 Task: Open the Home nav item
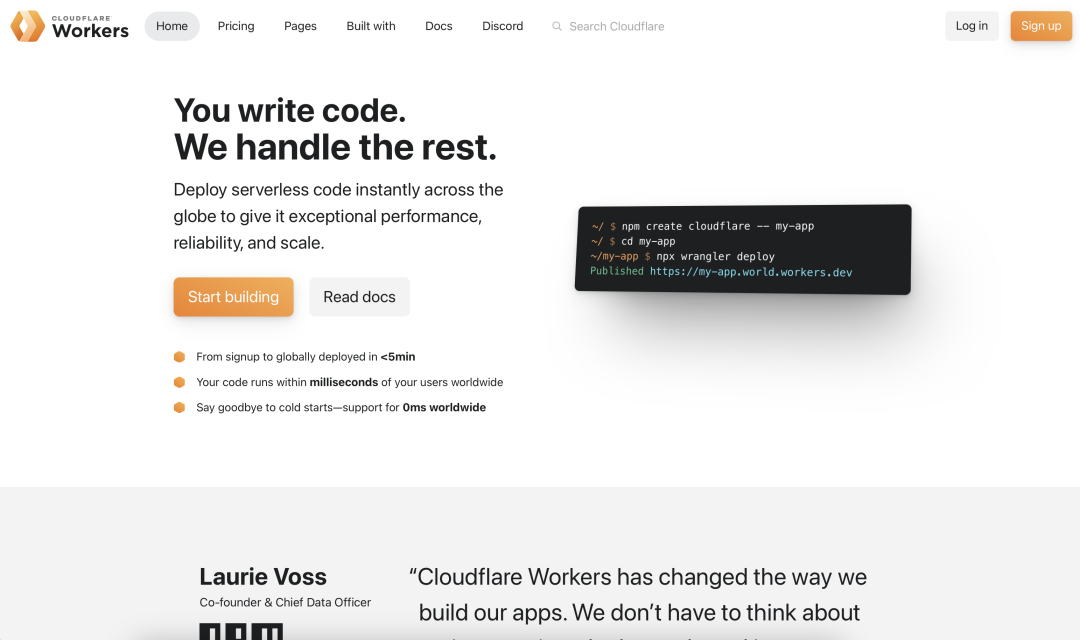coord(172,26)
